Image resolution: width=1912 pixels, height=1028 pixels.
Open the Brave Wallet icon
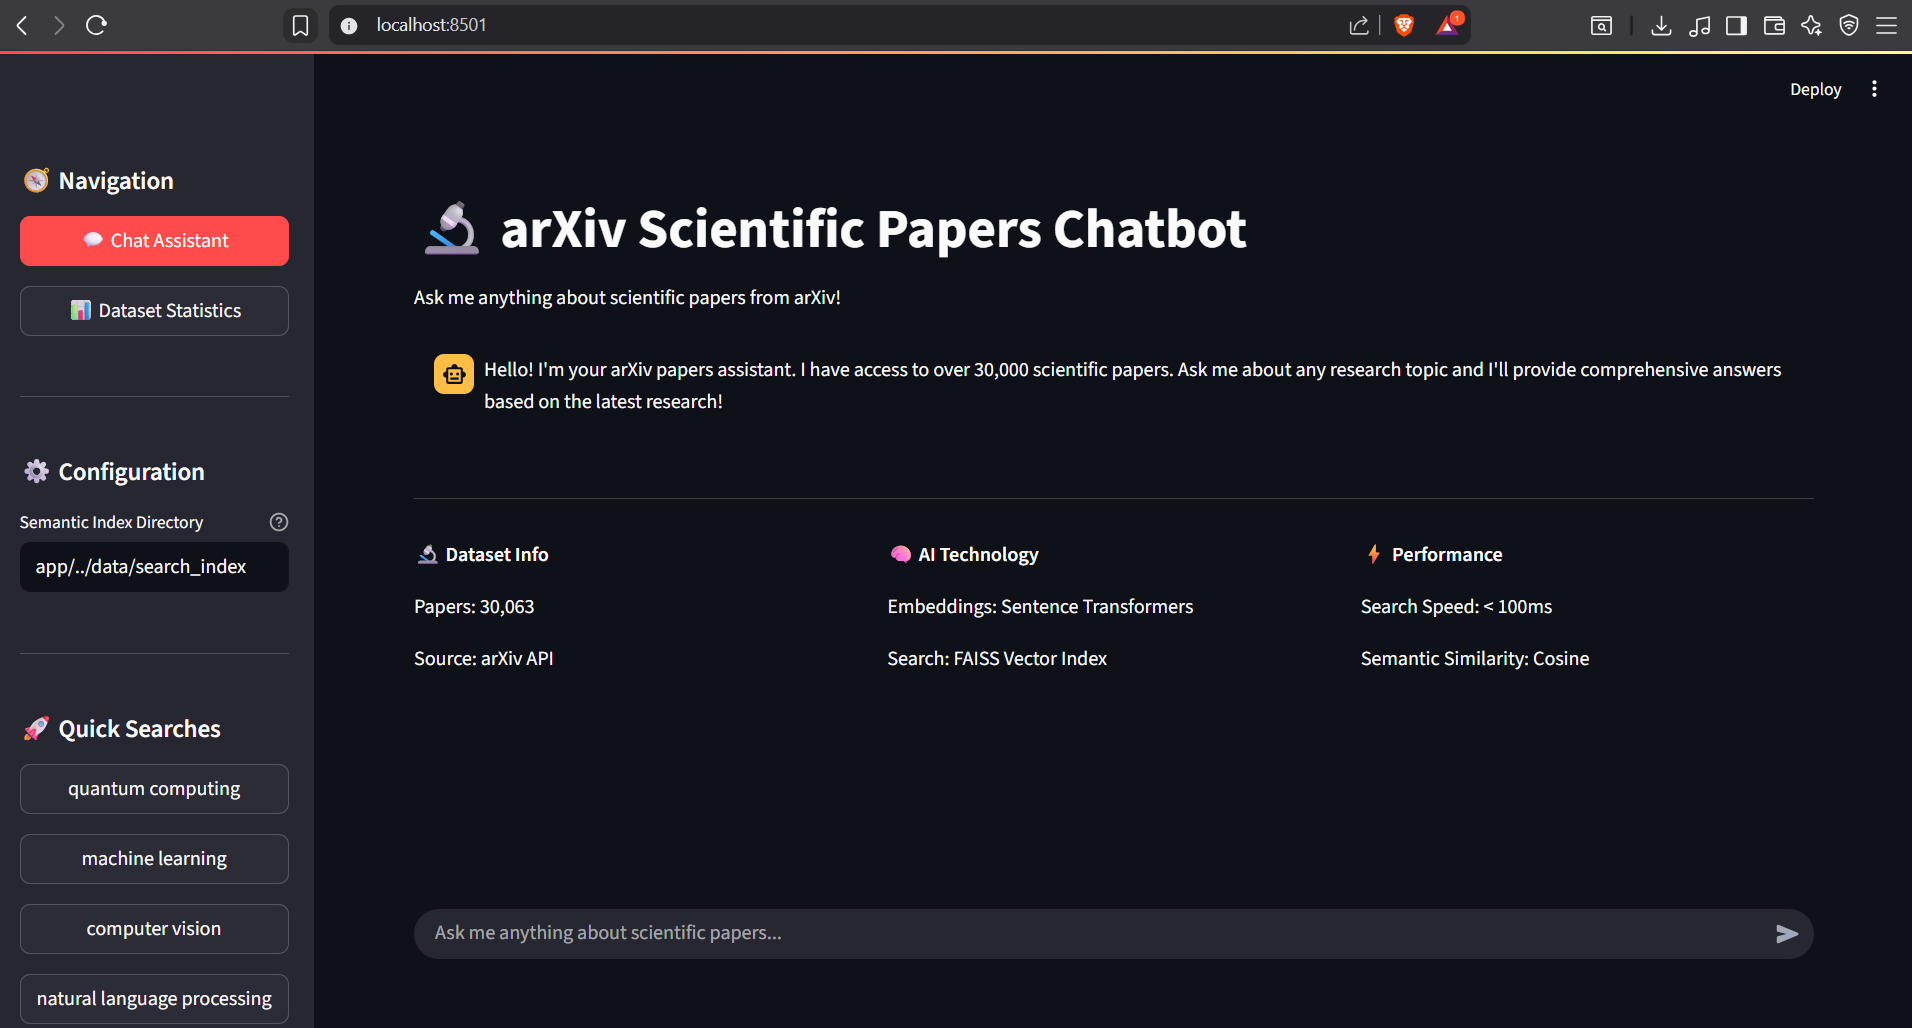pos(1774,26)
